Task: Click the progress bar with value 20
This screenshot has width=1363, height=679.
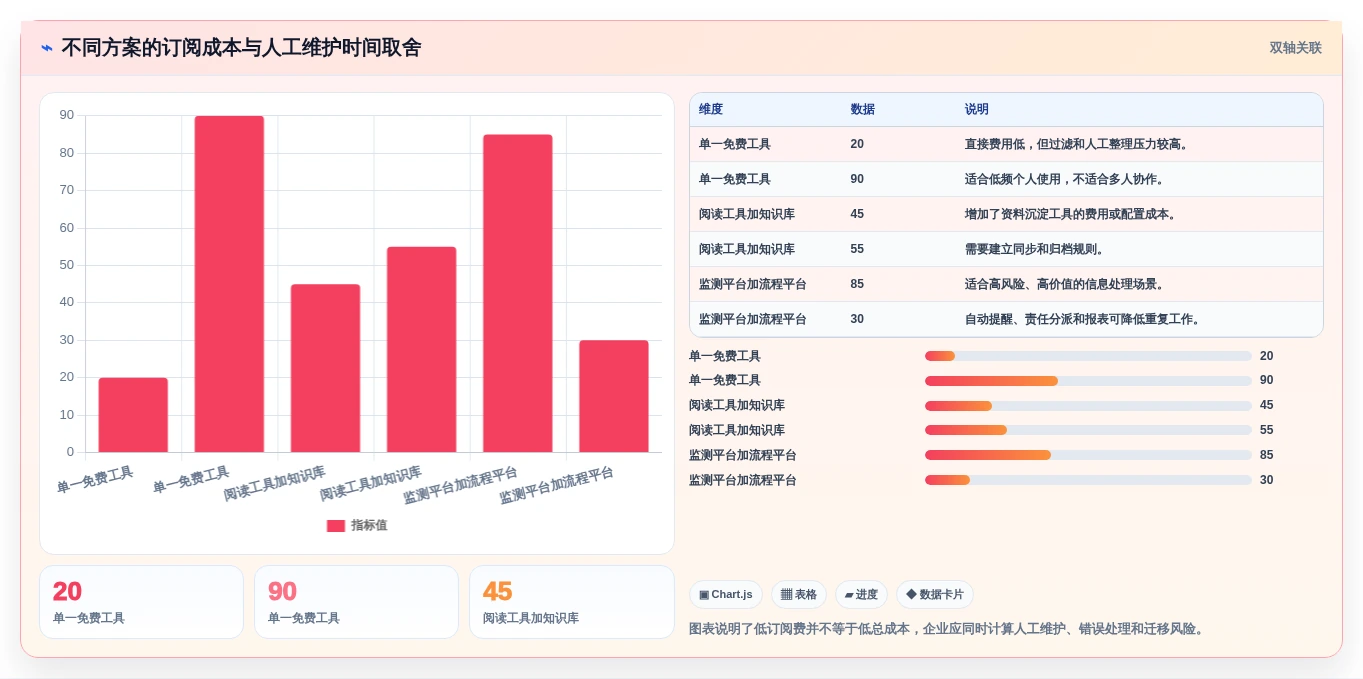Action: click(1088, 356)
